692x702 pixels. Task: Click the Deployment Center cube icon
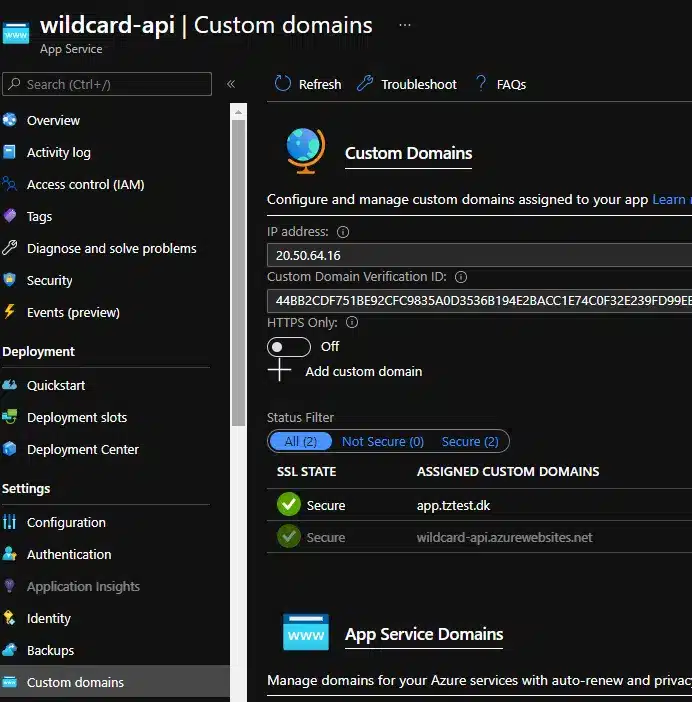(9, 449)
